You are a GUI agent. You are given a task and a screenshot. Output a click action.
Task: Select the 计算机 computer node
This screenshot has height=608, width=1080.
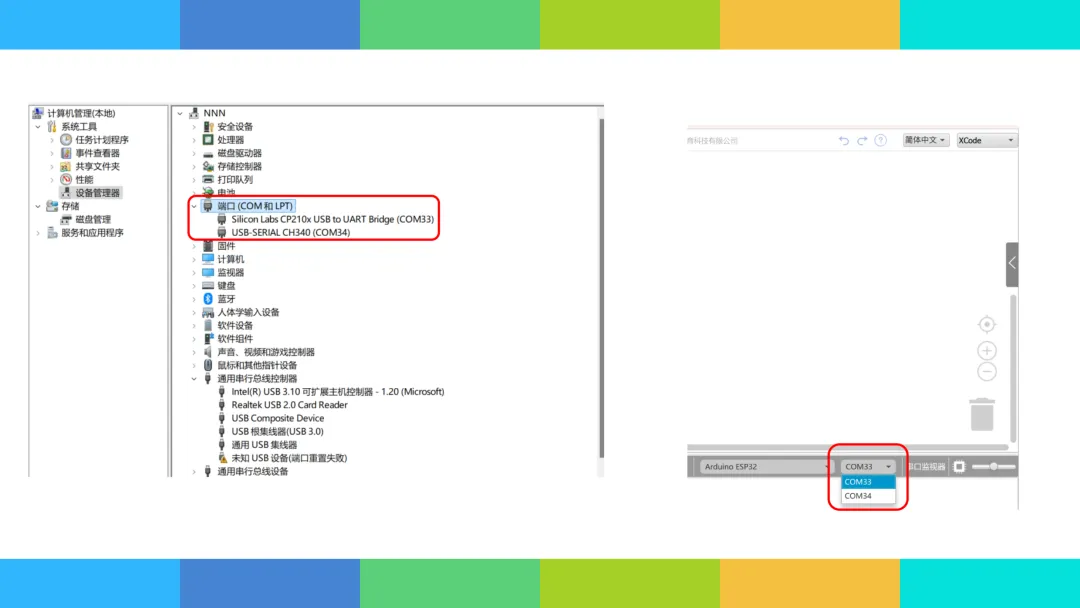click(x=231, y=260)
